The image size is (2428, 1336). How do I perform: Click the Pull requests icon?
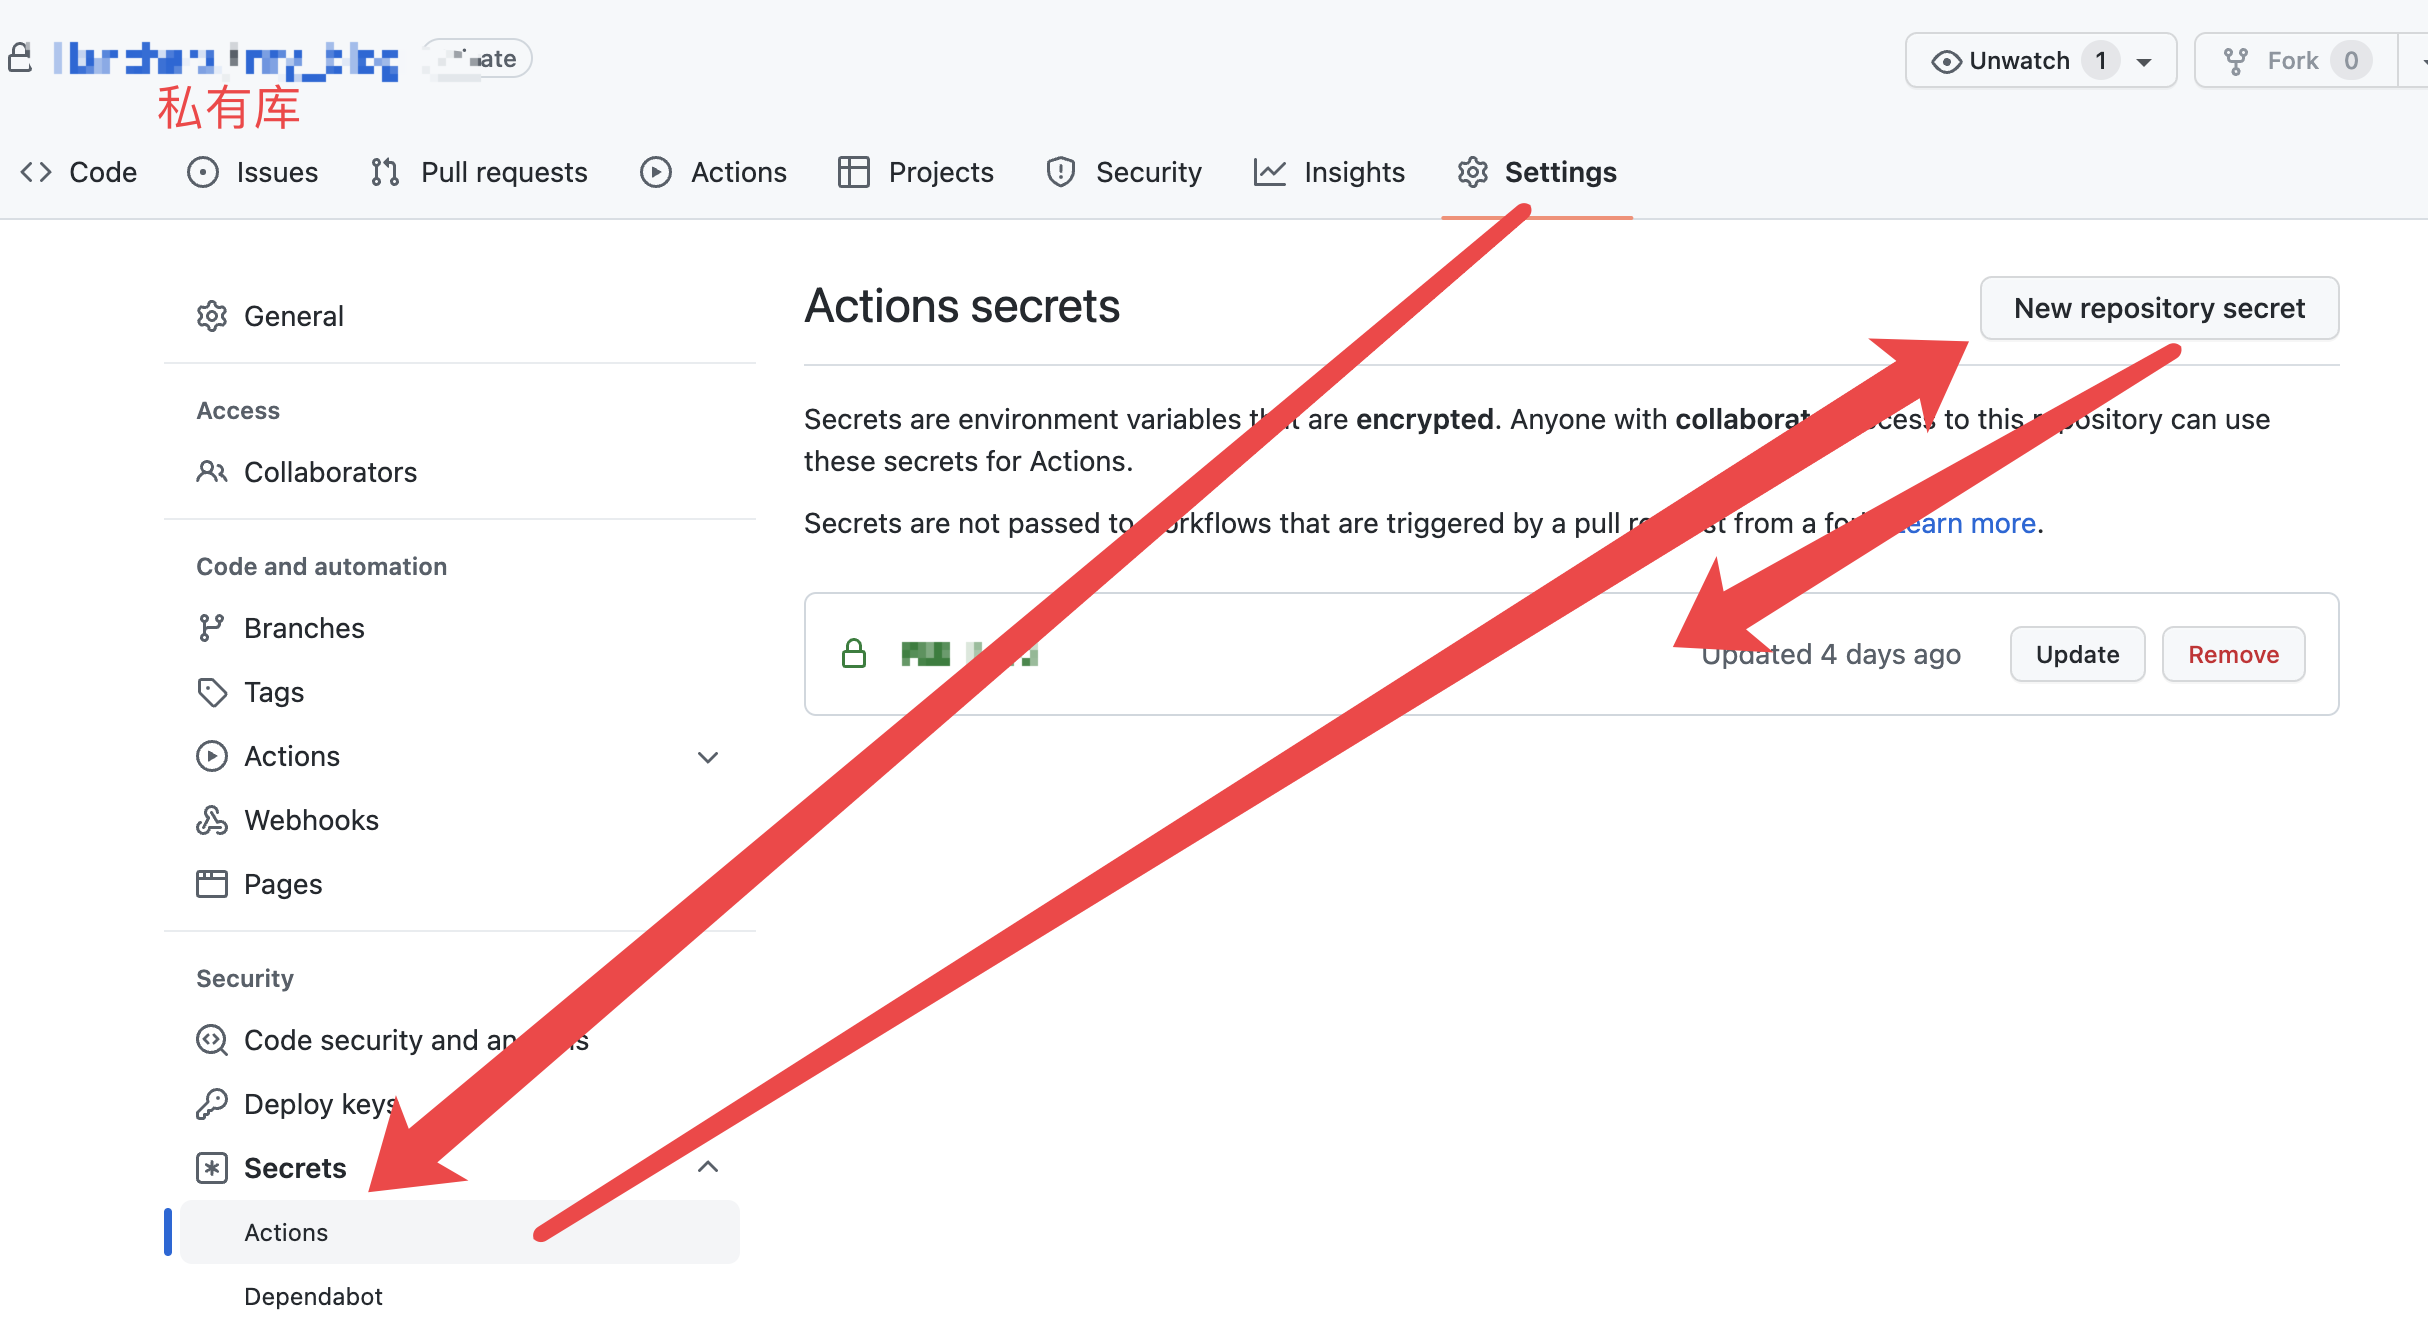(385, 172)
